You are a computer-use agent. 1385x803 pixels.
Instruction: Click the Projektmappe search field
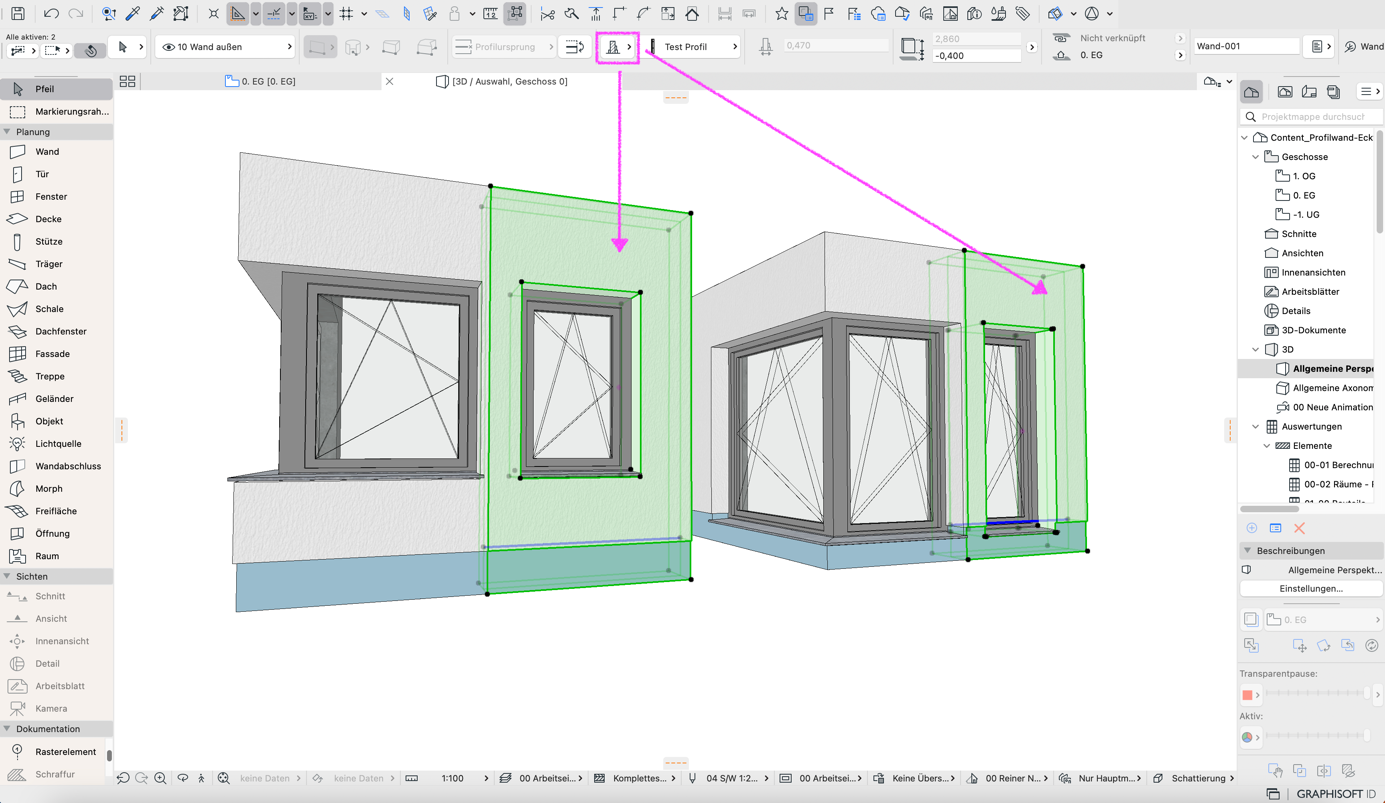click(x=1311, y=117)
